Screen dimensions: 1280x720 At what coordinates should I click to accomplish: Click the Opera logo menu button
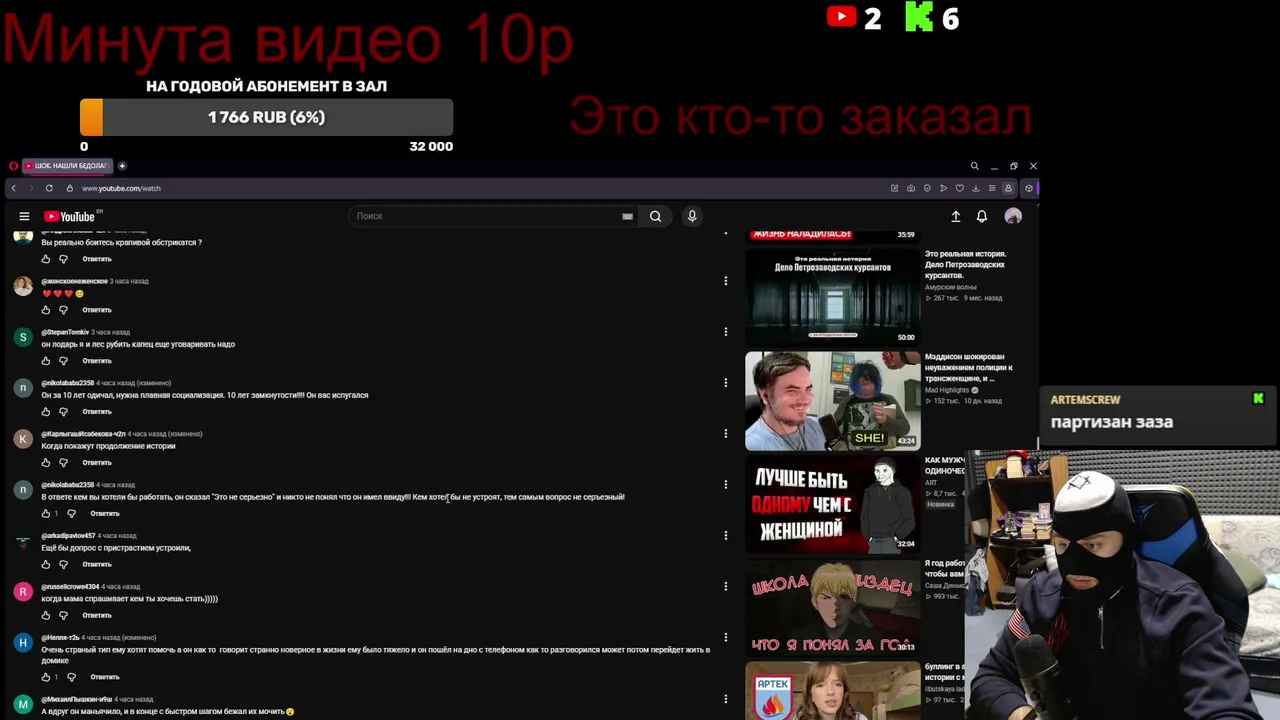click(13, 166)
